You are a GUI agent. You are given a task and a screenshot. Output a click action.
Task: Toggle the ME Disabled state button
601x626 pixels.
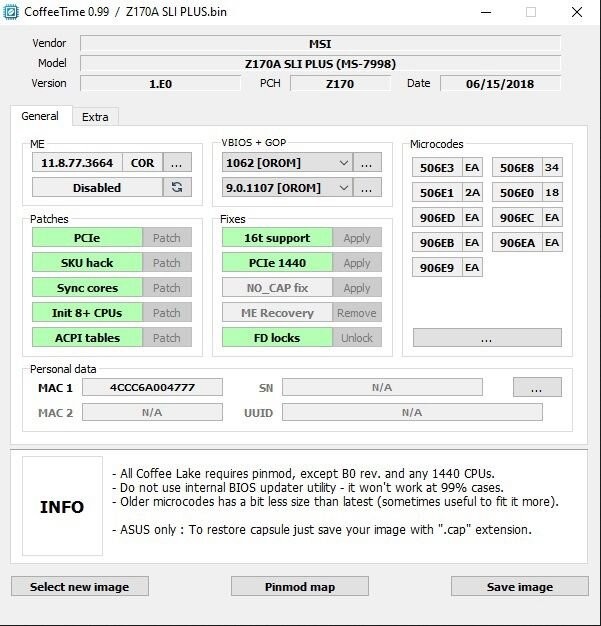click(x=97, y=187)
